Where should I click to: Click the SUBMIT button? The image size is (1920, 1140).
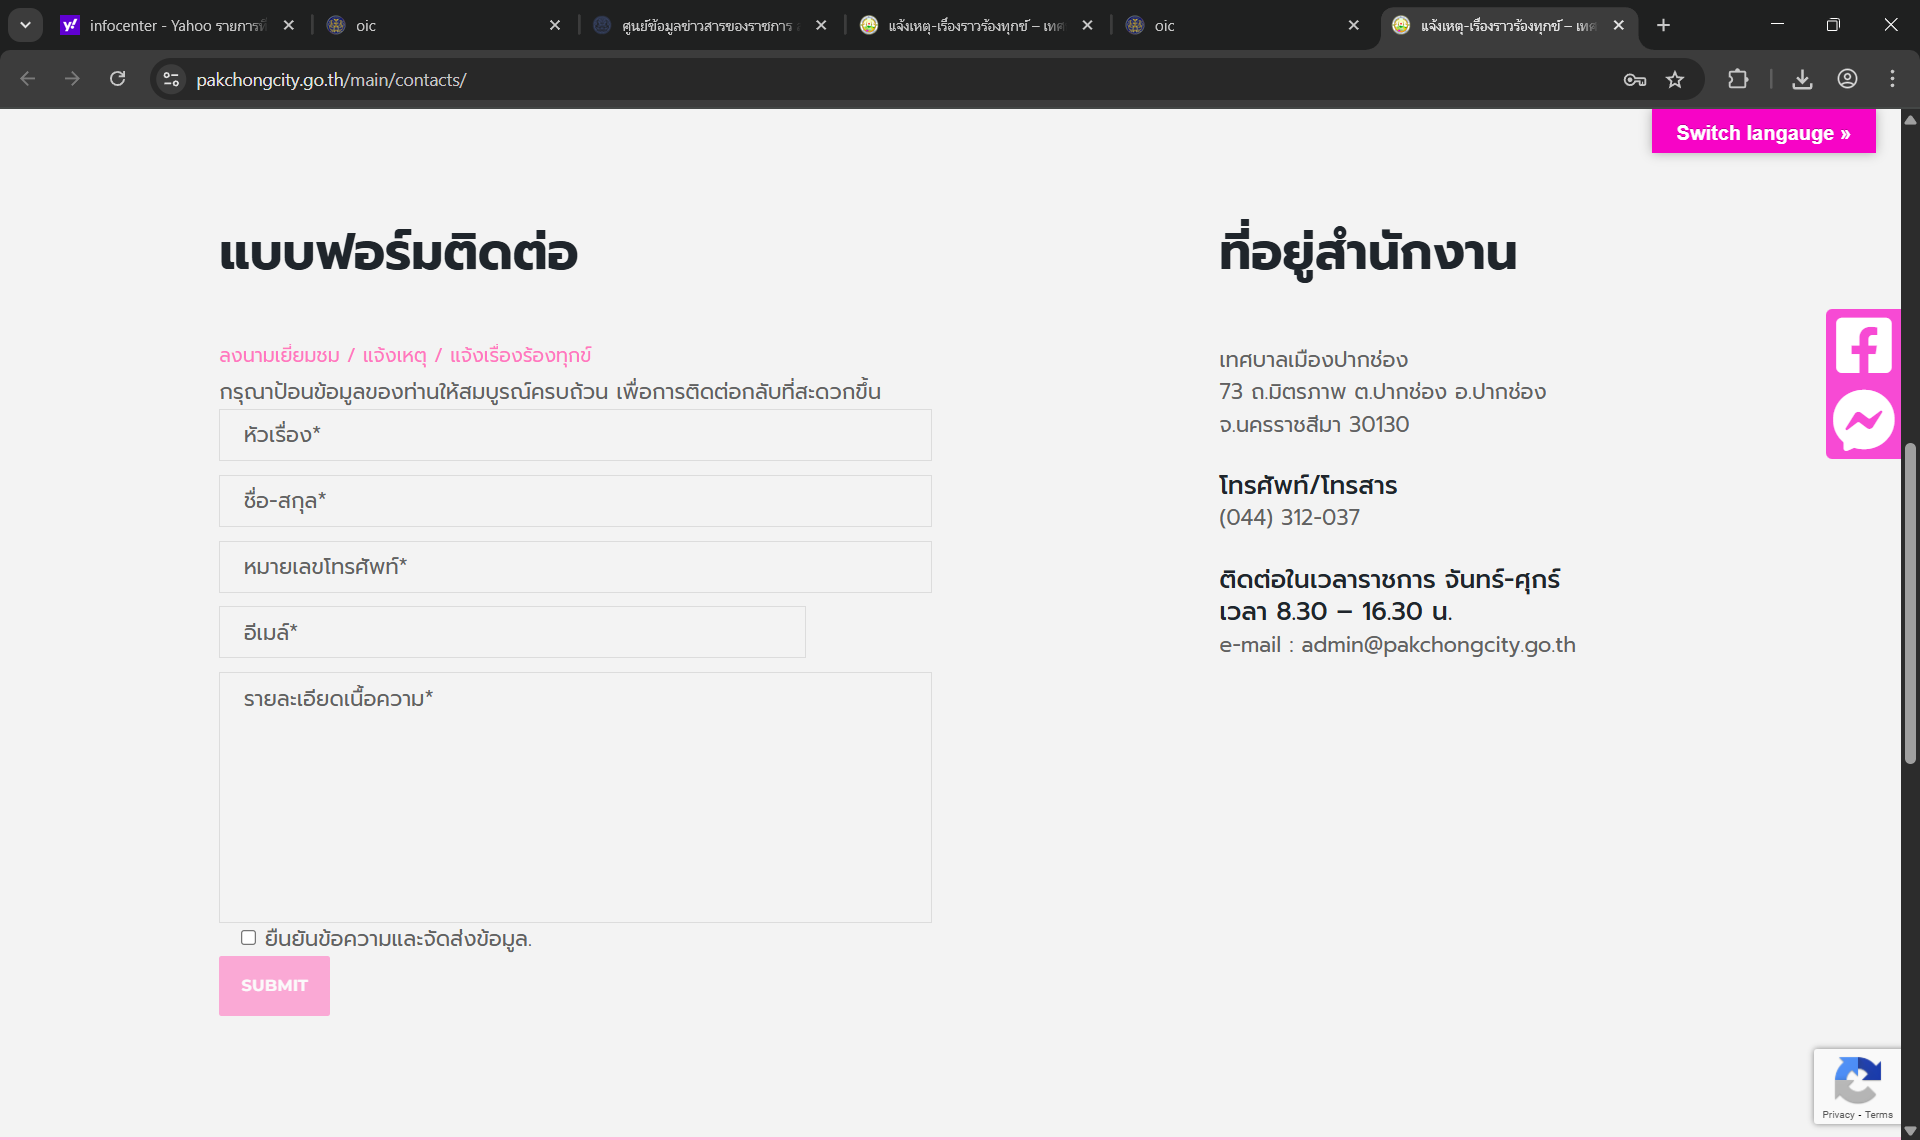pos(274,985)
